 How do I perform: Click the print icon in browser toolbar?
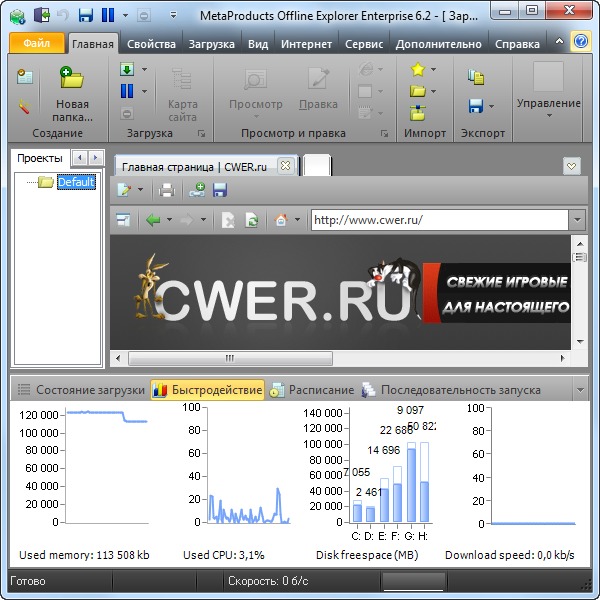[x=167, y=190]
